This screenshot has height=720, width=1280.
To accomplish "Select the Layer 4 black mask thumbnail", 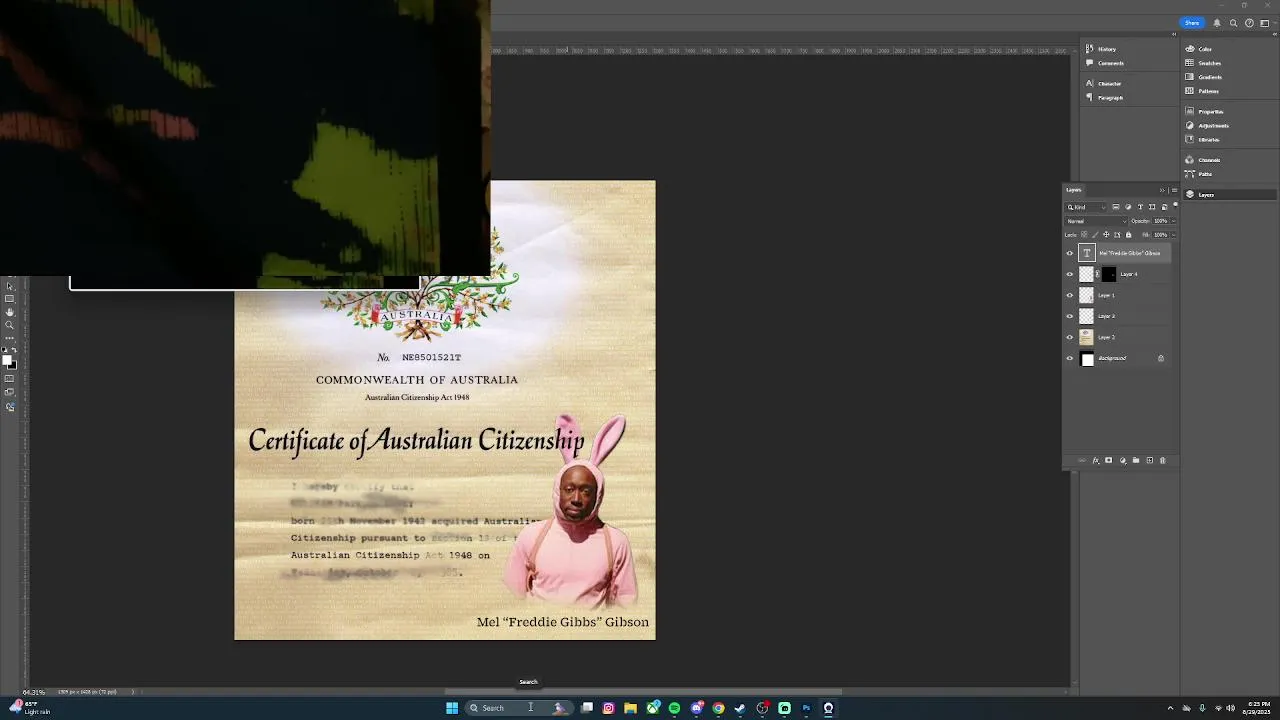I will click(1109, 274).
